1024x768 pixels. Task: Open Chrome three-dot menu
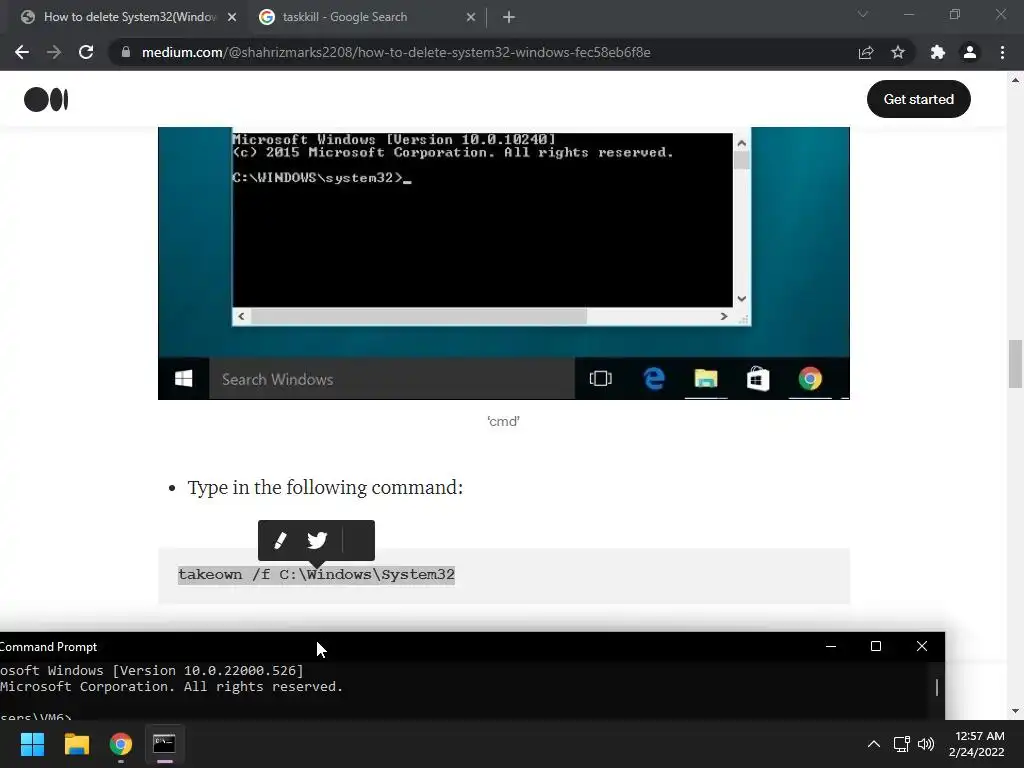coord(1002,52)
